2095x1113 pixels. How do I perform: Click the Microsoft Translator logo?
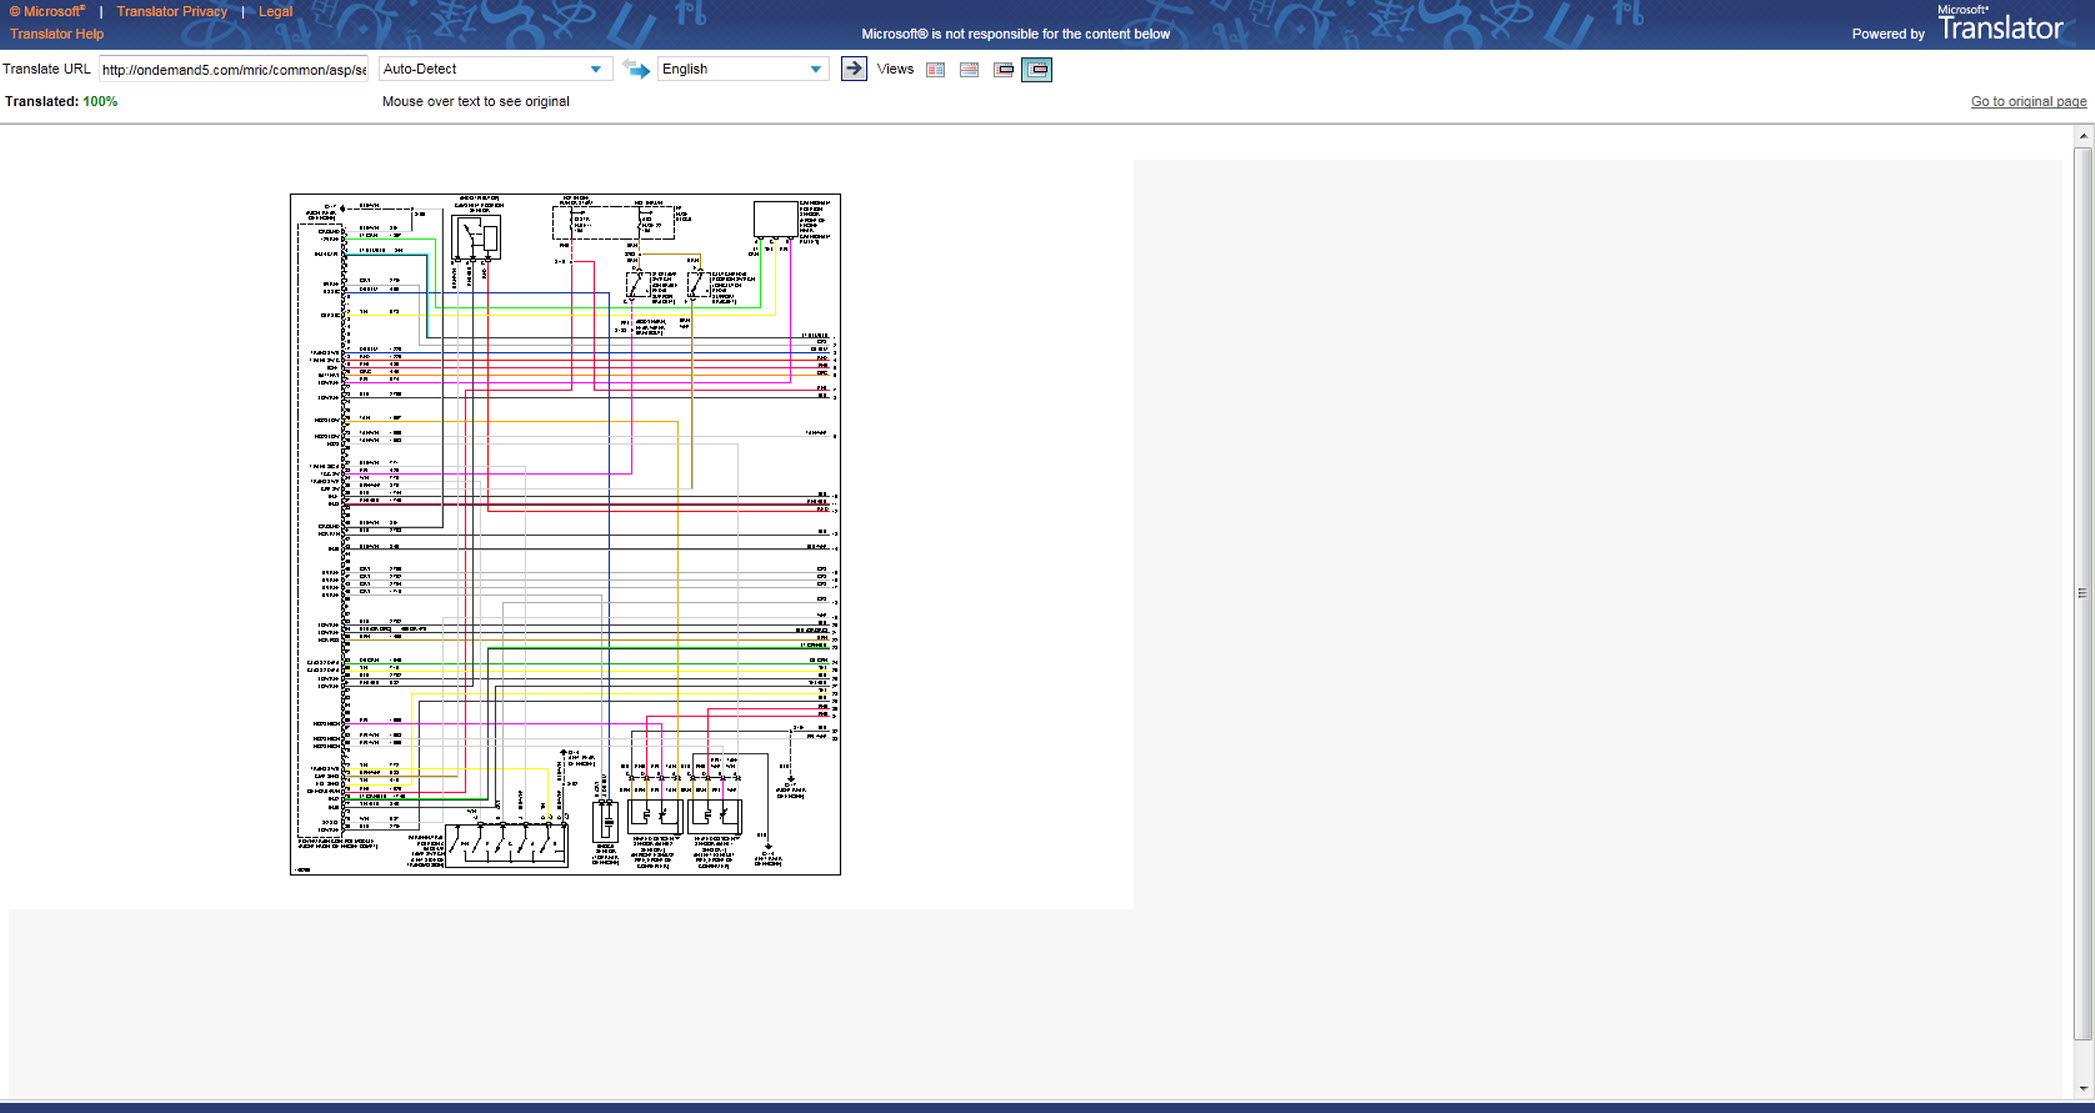[x=2000, y=25]
